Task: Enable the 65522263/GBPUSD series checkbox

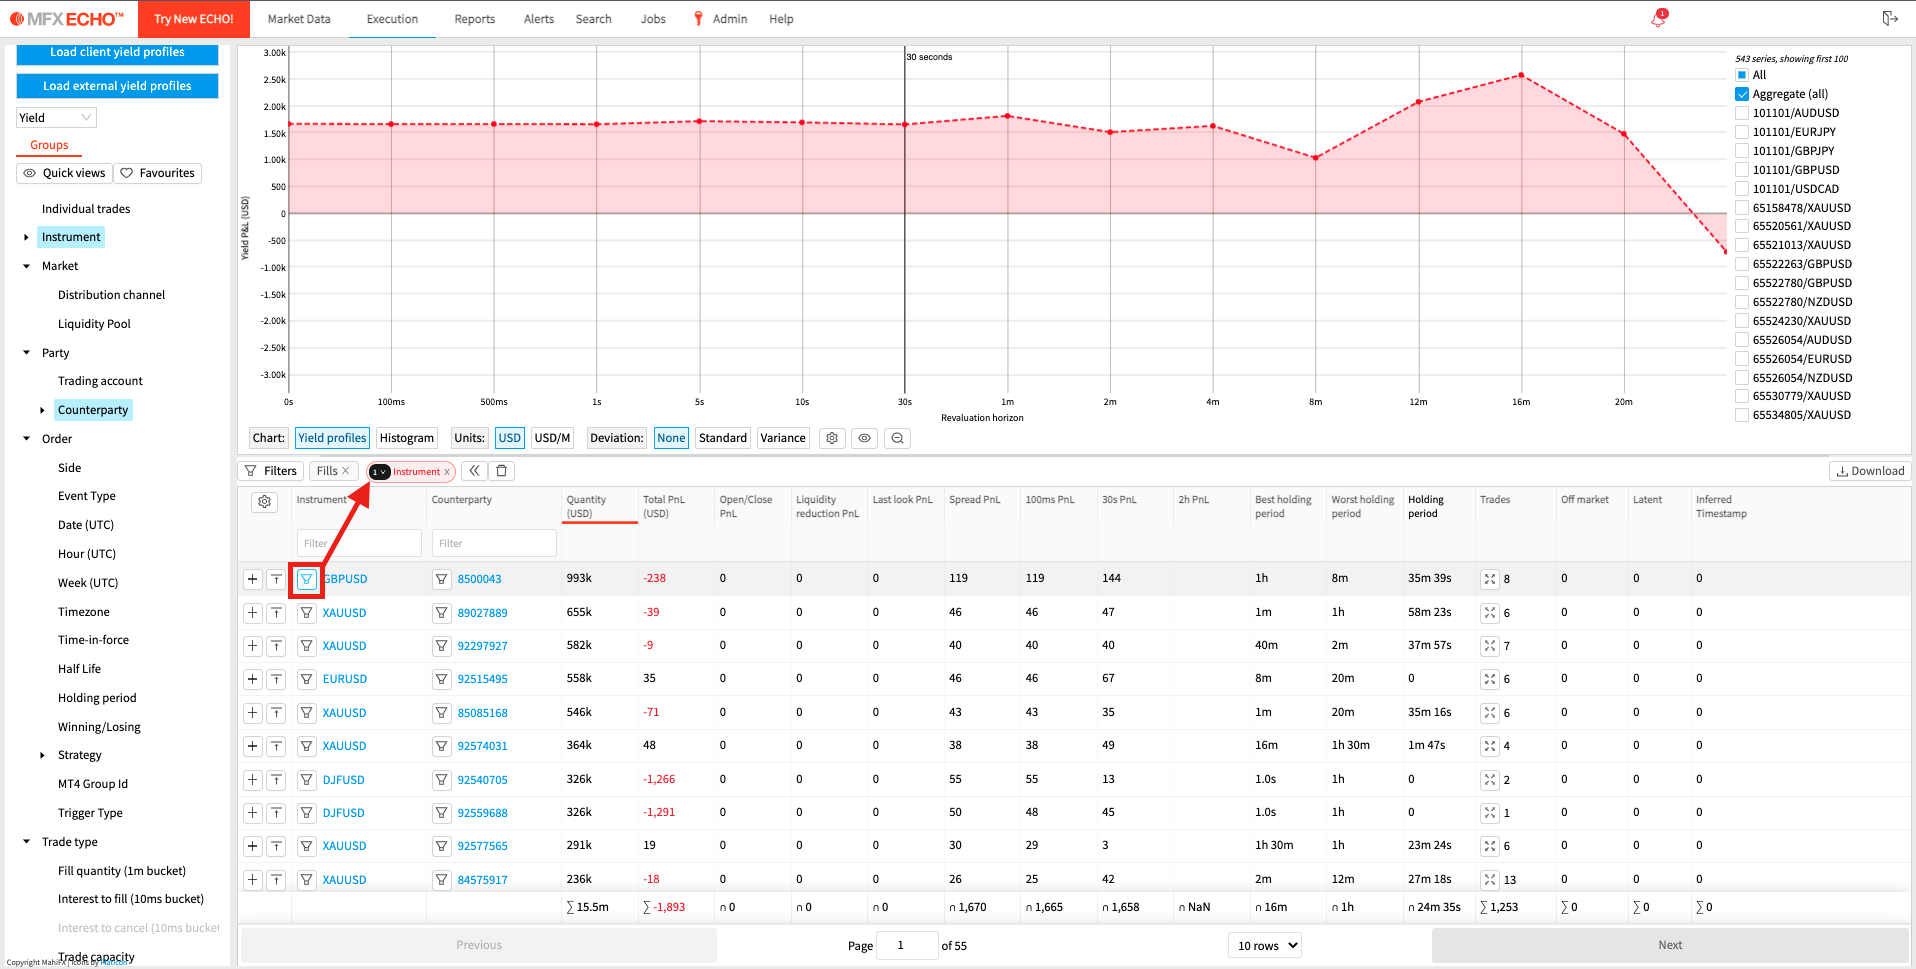Action: pos(1742,264)
